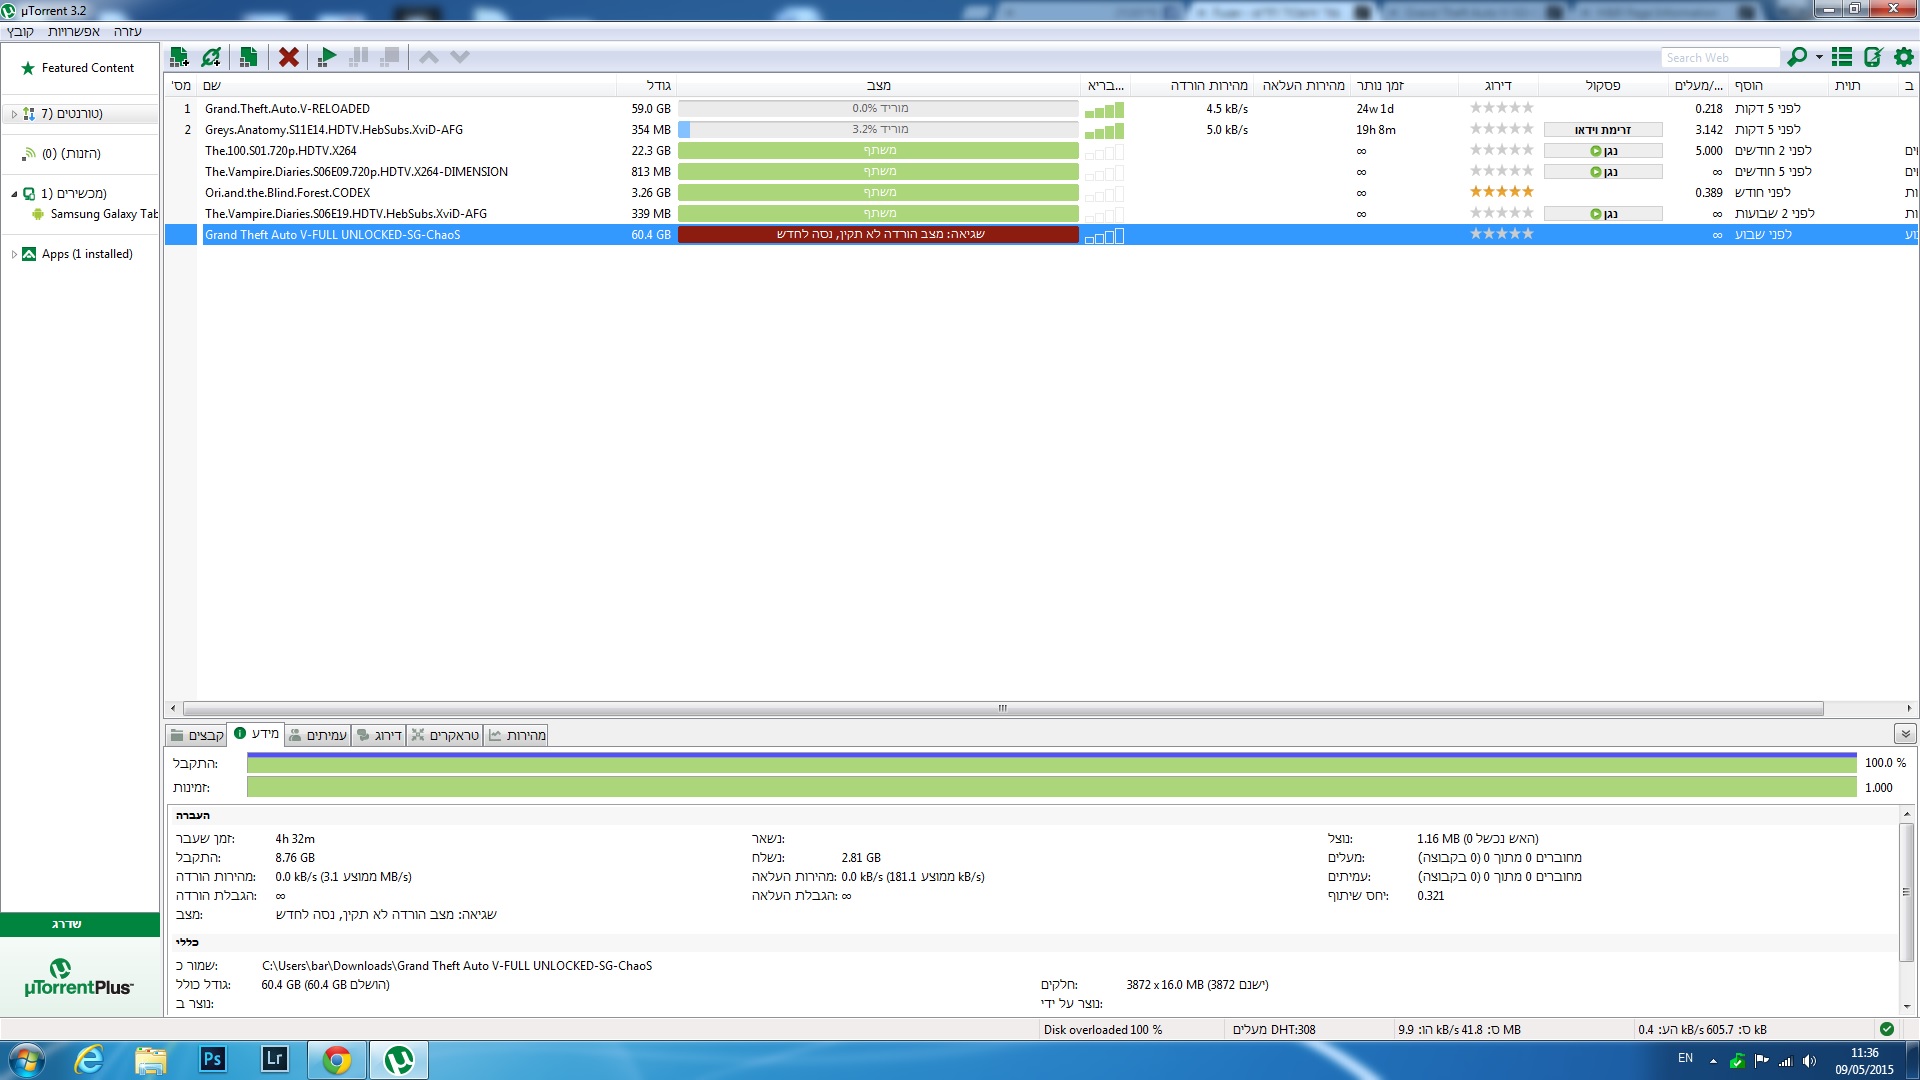This screenshot has height=1080, width=1920.
Task: Open the search engine dropdown arrow
Action: coord(1819,57)
